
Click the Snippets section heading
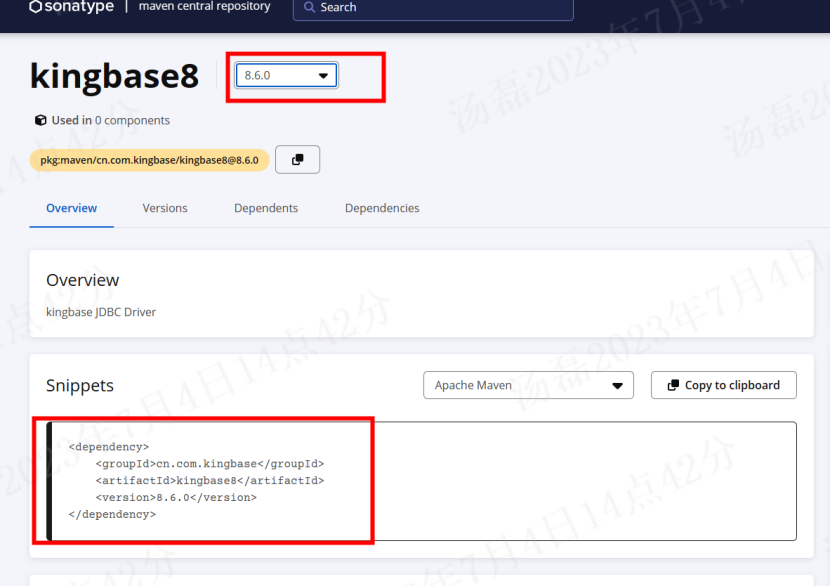pyautogui.click(x=80, y=385)
